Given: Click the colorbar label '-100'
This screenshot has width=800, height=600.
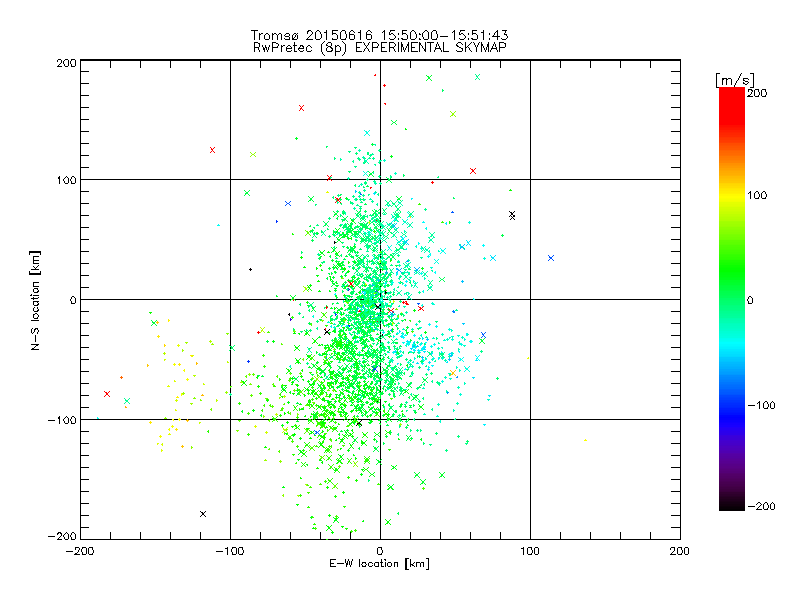Looking at the screenshot, I should [761, 405].
